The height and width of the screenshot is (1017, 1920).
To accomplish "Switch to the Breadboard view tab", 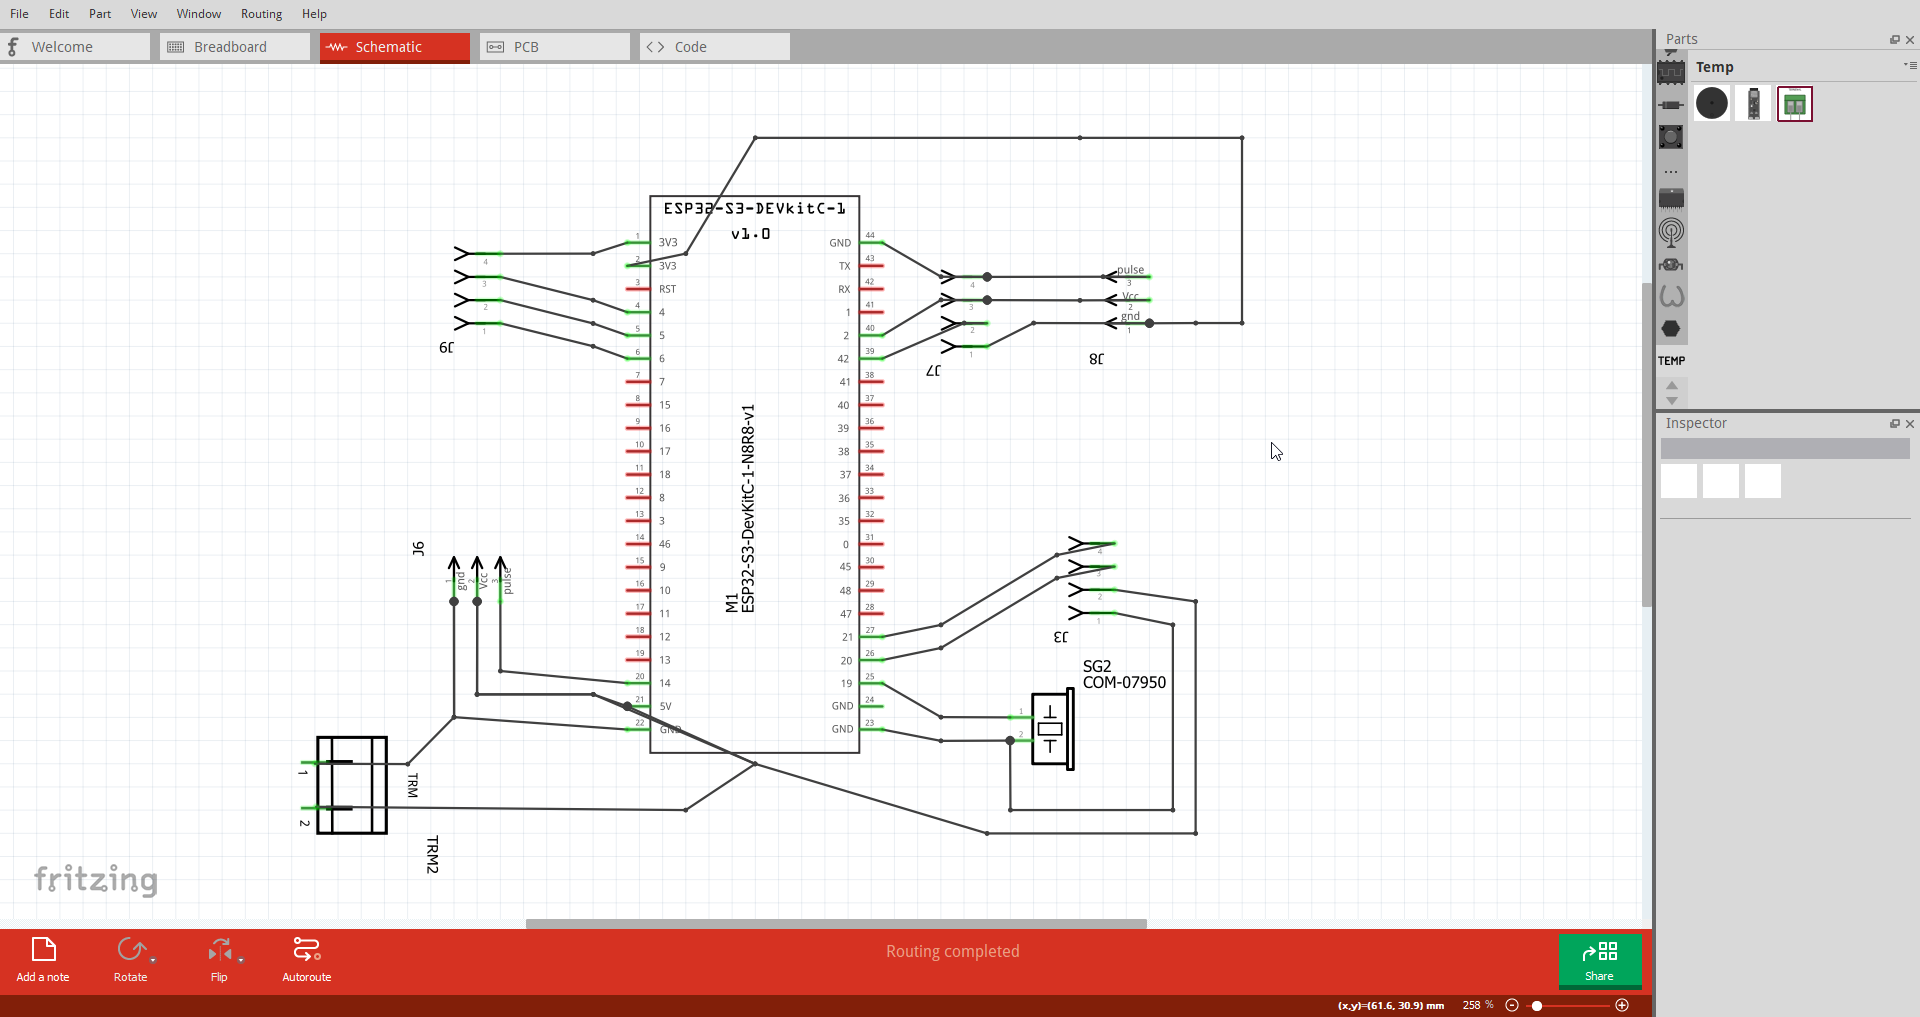I will 235,47.
